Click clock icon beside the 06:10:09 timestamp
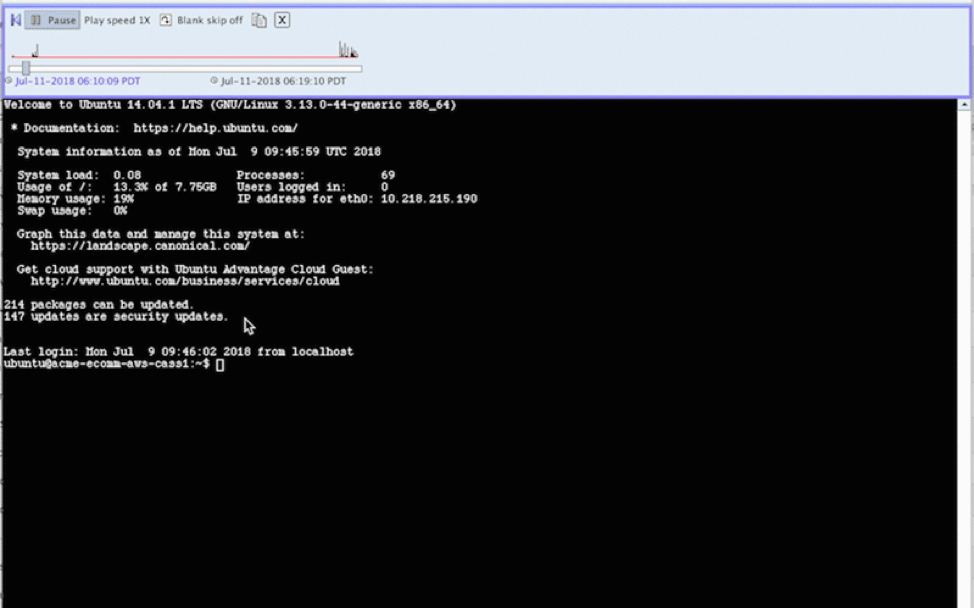This screenshot has height=608, width=974. [10, 81]
